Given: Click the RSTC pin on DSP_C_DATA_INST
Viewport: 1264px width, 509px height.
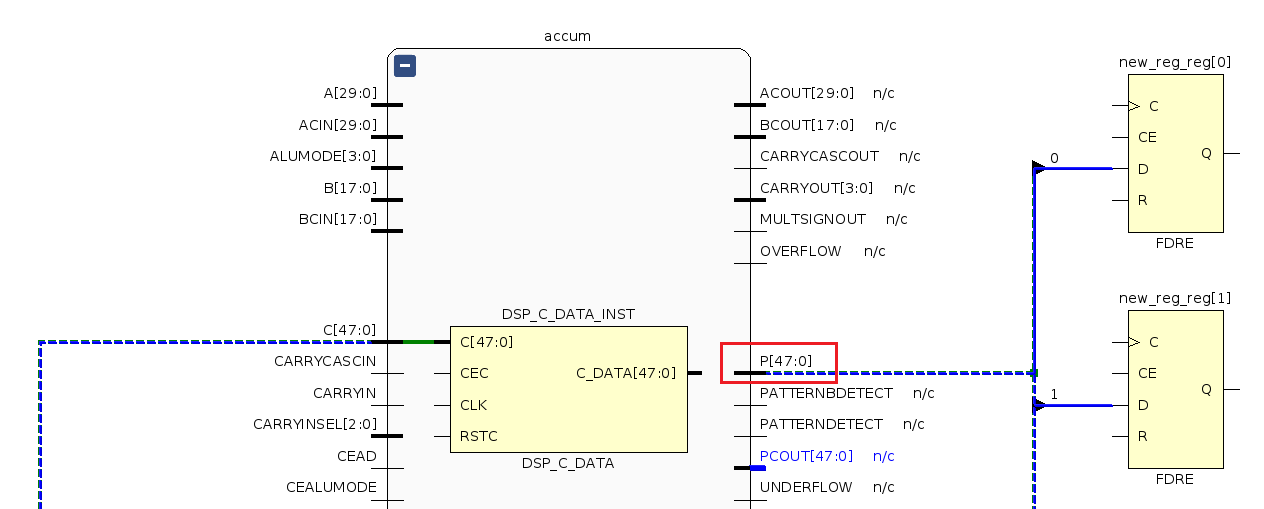Looking at the screenshot, I should pos(478,436).
